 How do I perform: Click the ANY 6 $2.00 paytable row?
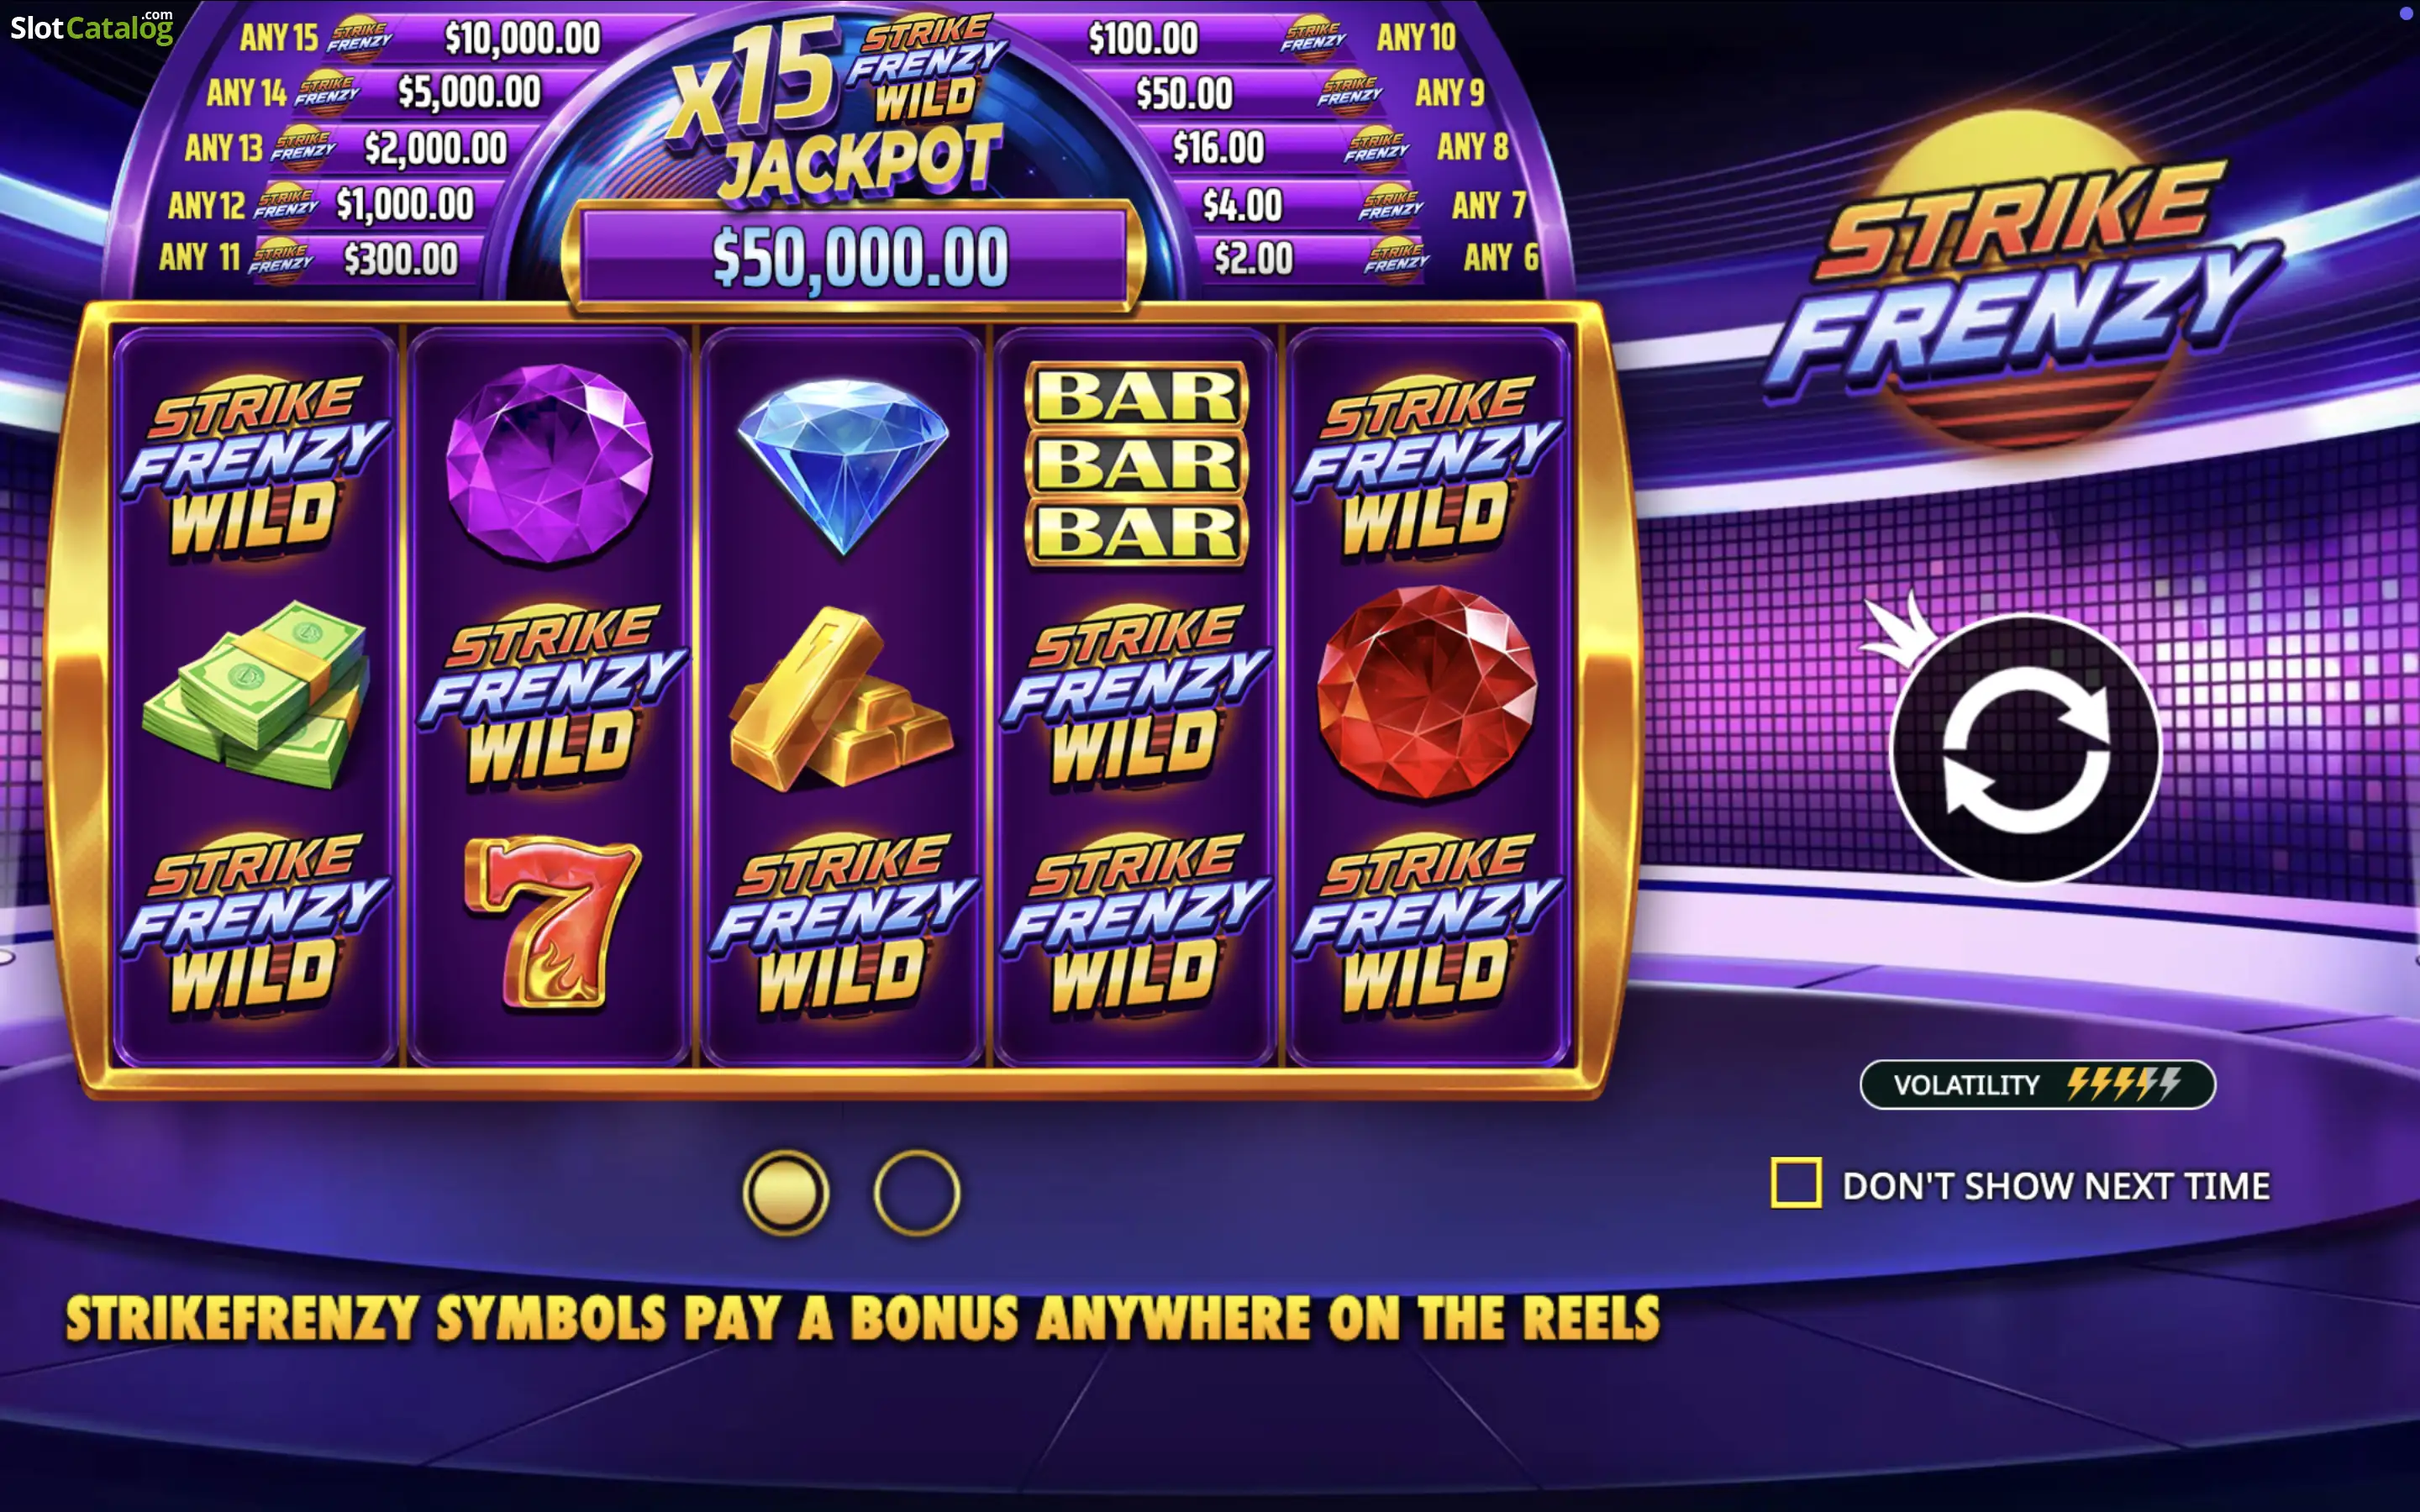pyautogui.click(x=1375, y=258)
